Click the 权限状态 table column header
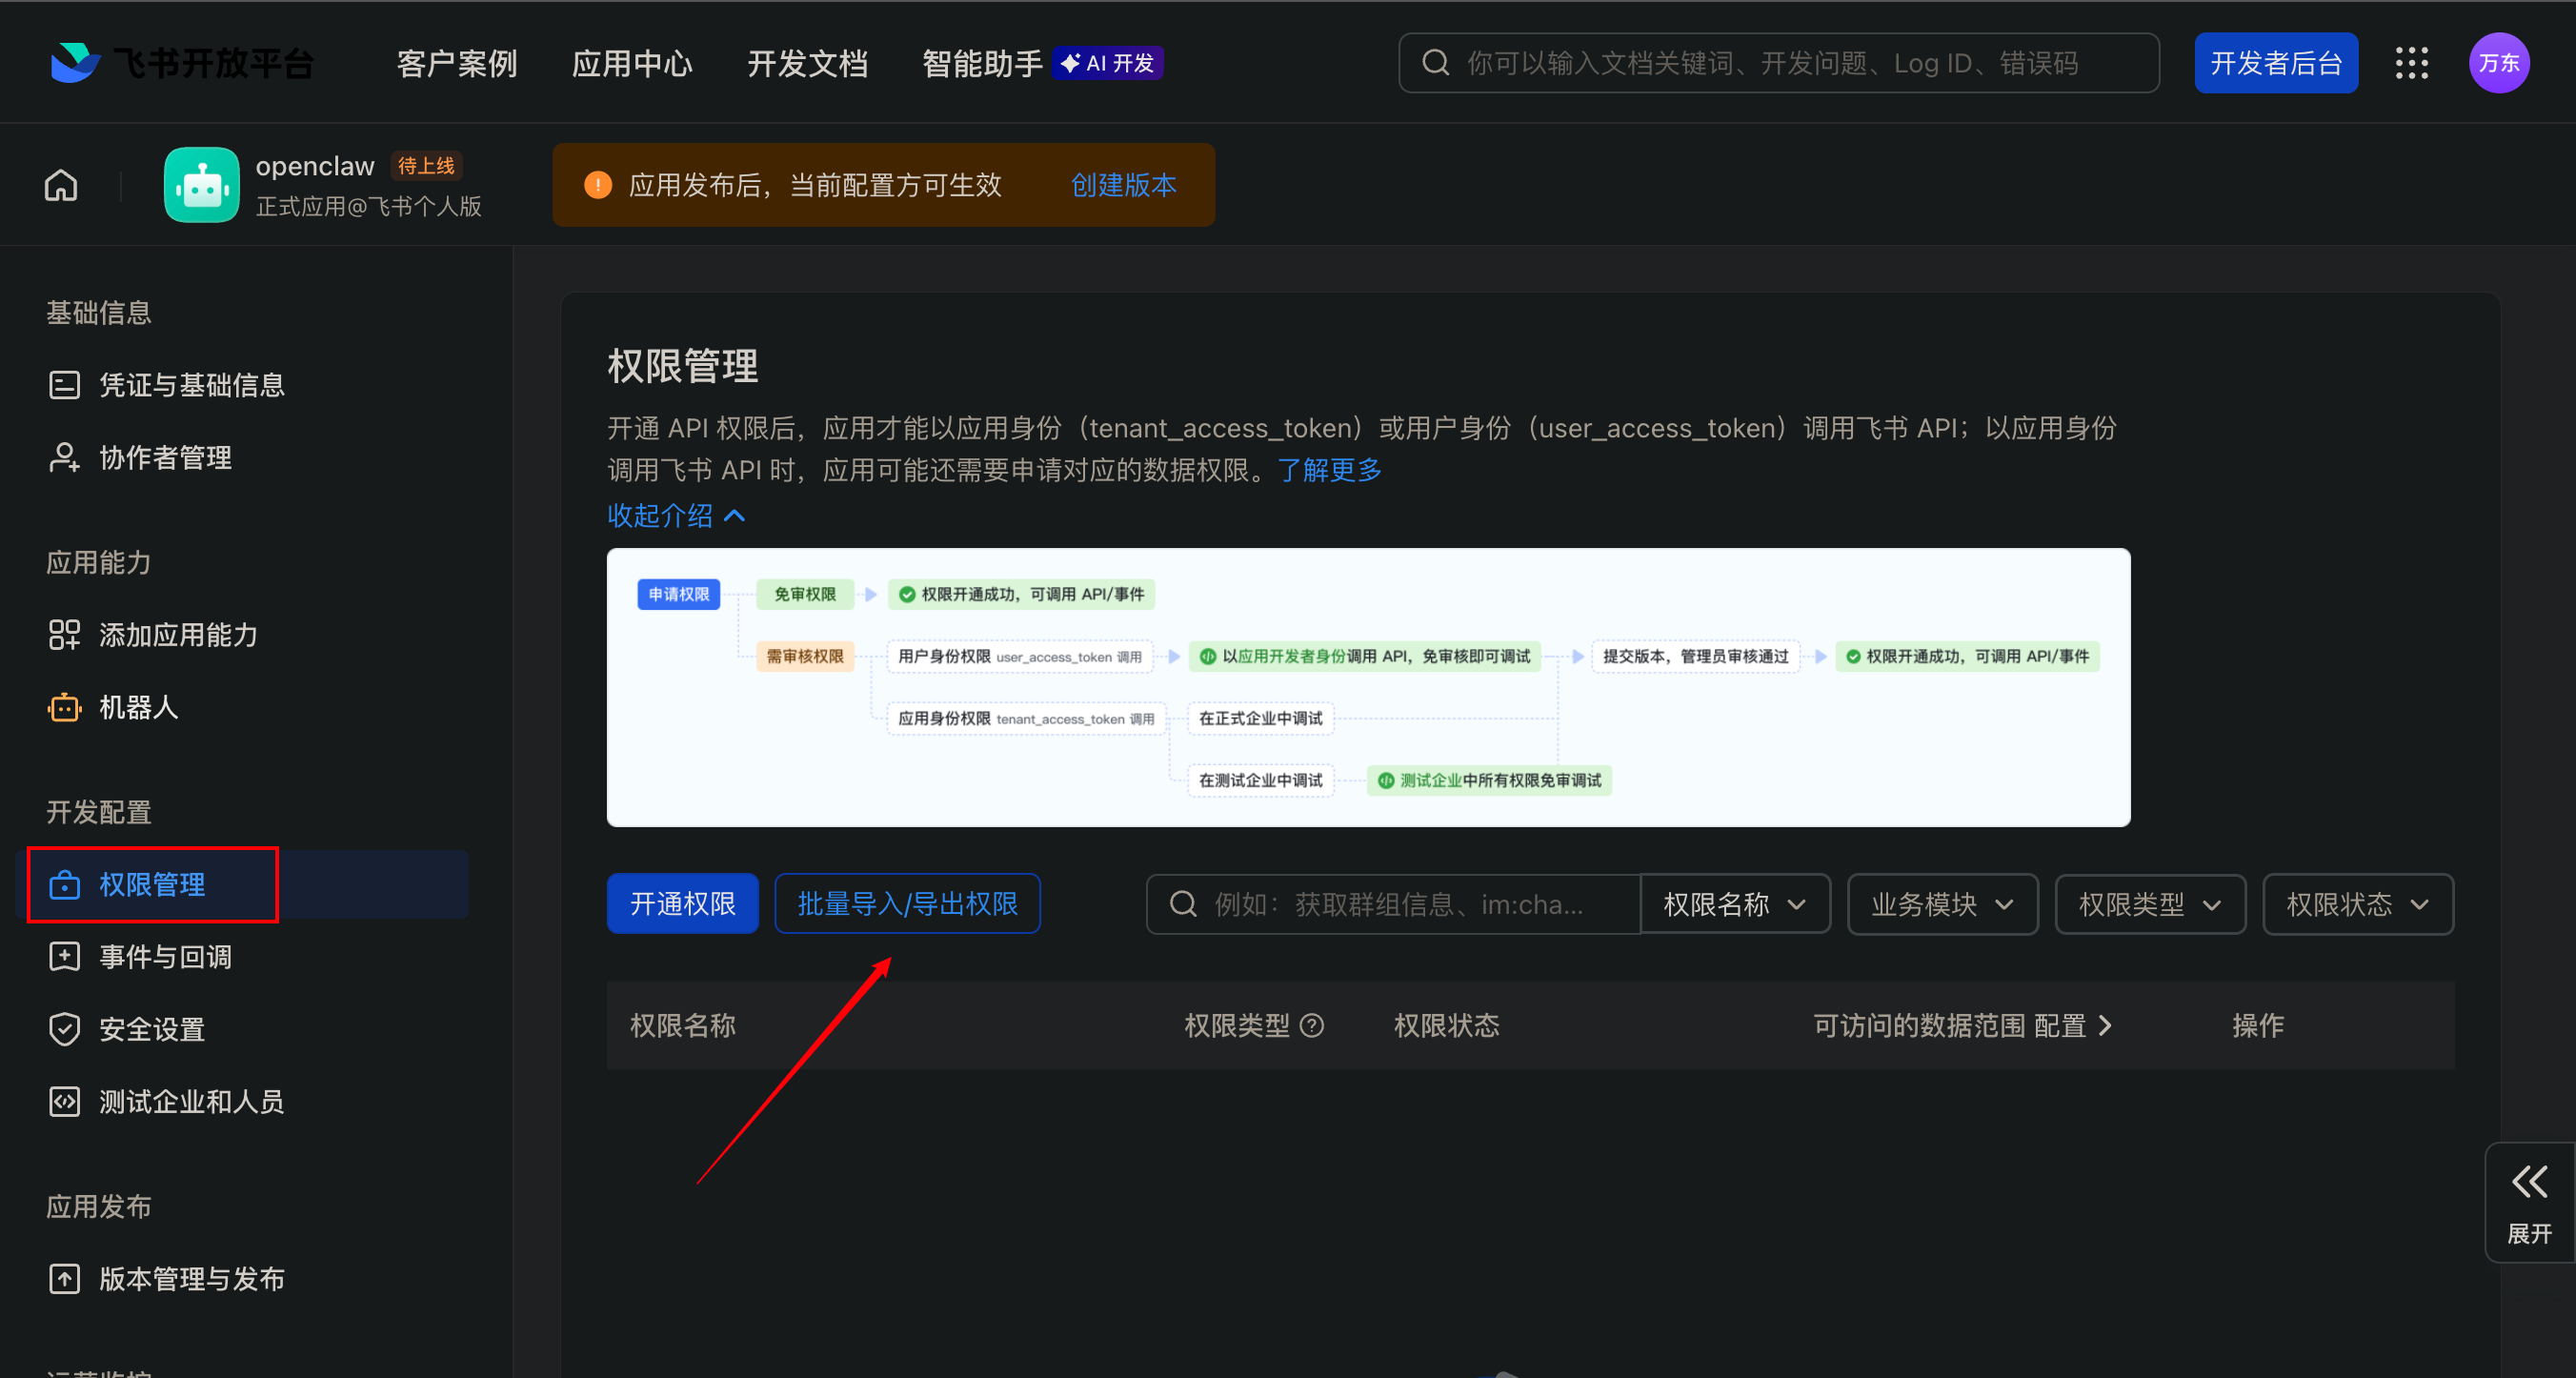The image size is (2576, 1378). pyautogui.click(x=1446, y=1026)
